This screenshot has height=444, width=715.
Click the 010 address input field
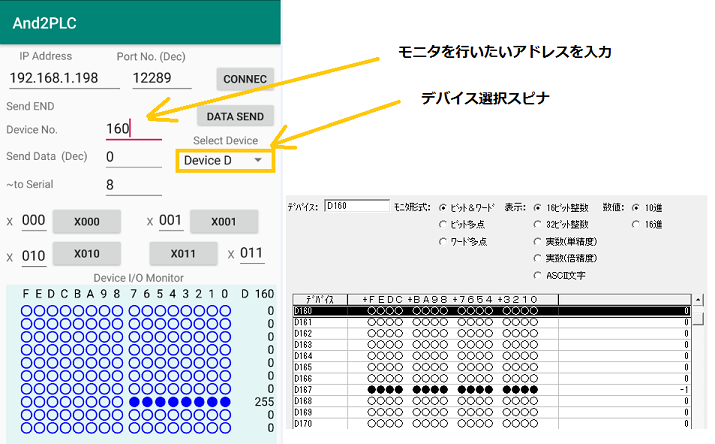point(34,256)
